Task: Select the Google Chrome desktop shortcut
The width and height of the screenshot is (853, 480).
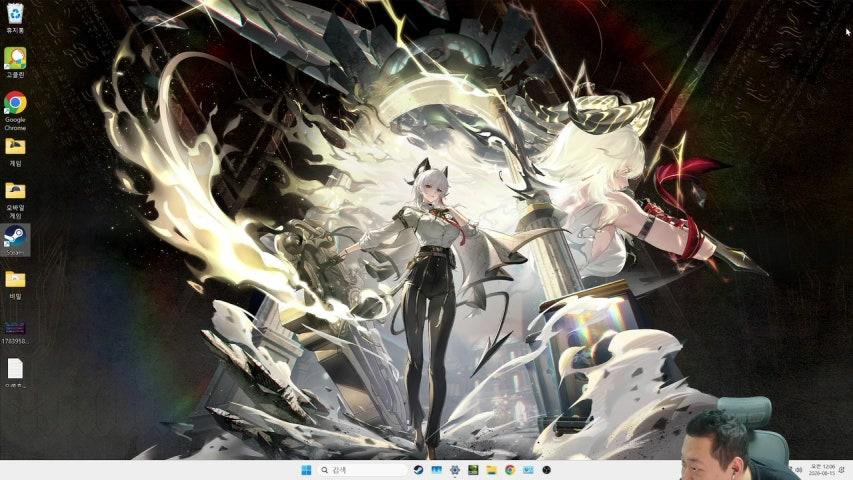Action: [x=15, y=111]
